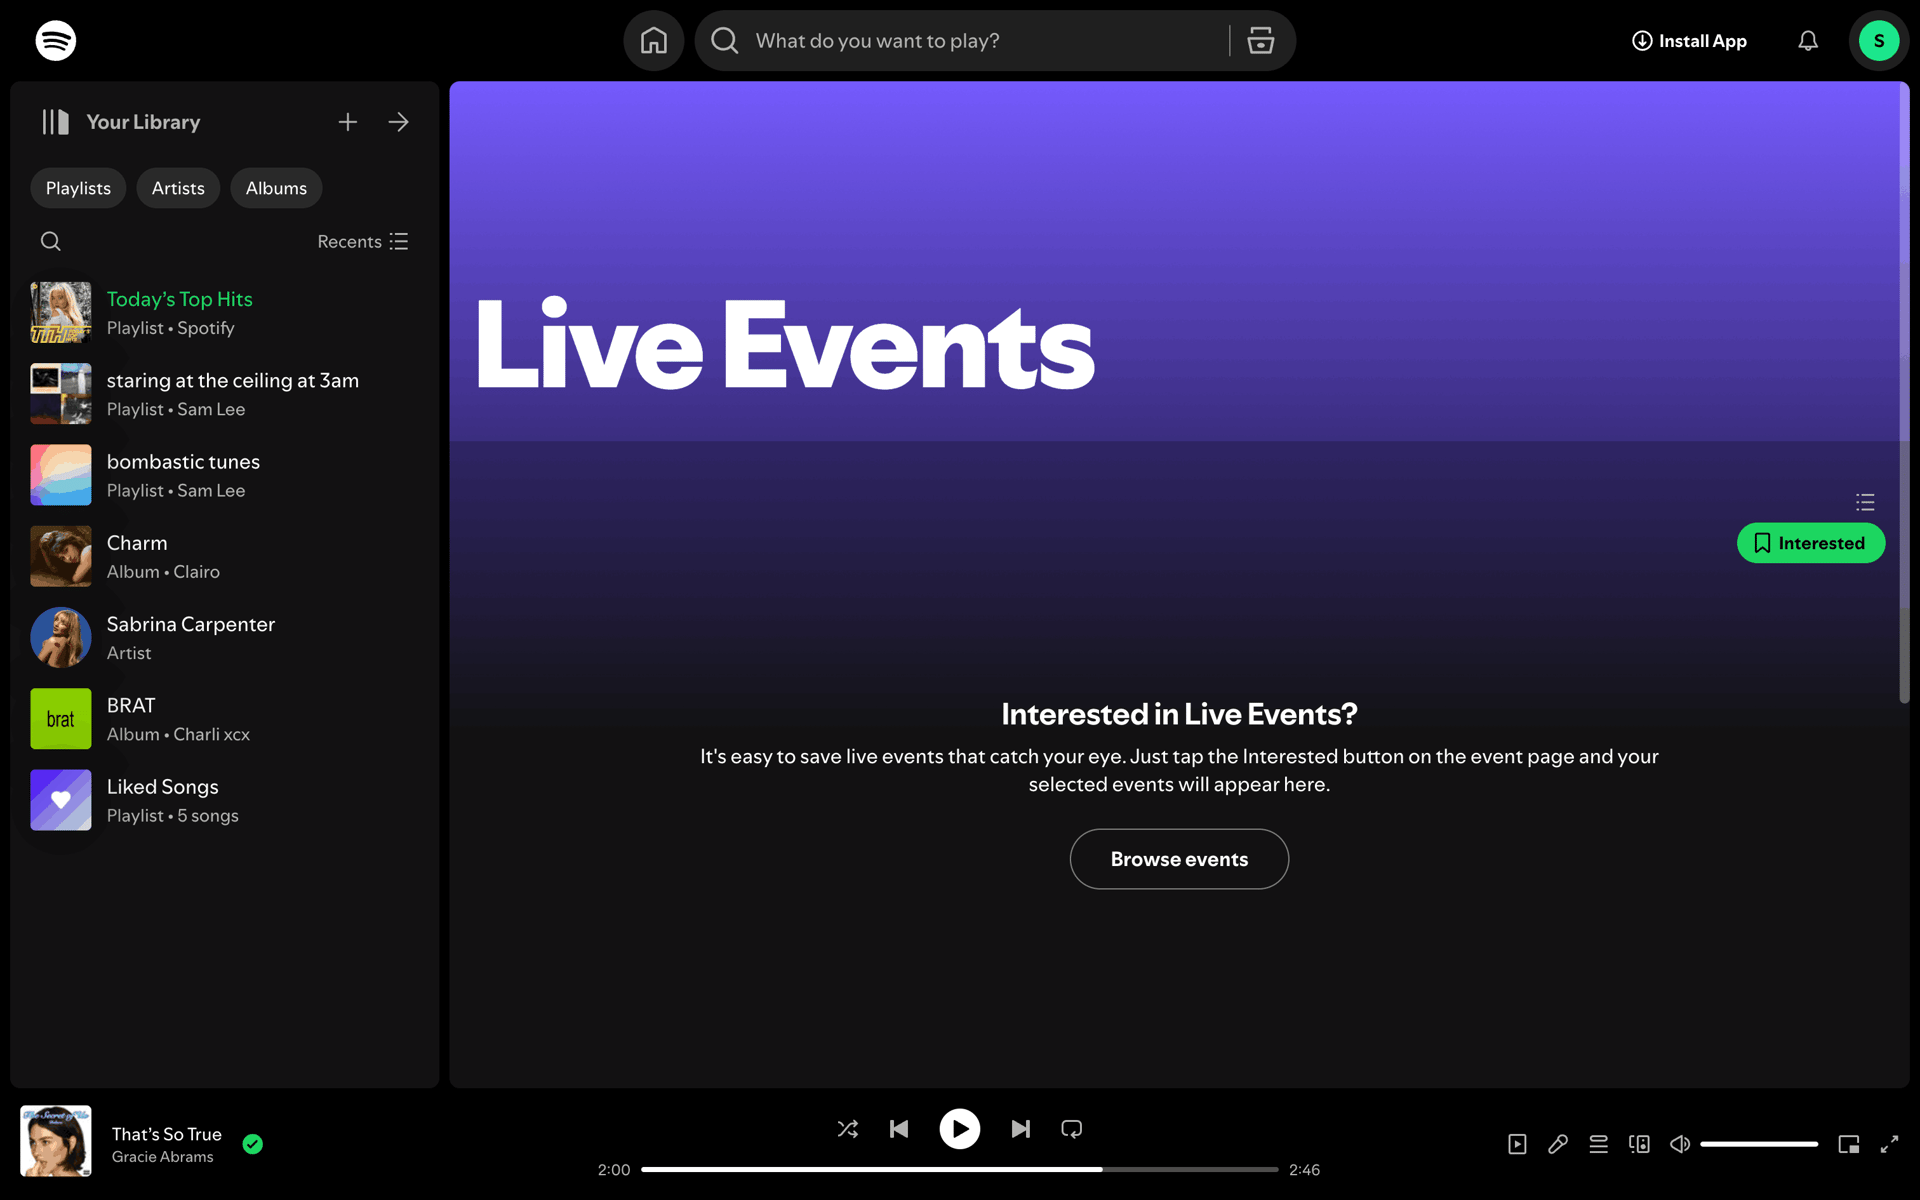Click the play button

point(960,1129)
